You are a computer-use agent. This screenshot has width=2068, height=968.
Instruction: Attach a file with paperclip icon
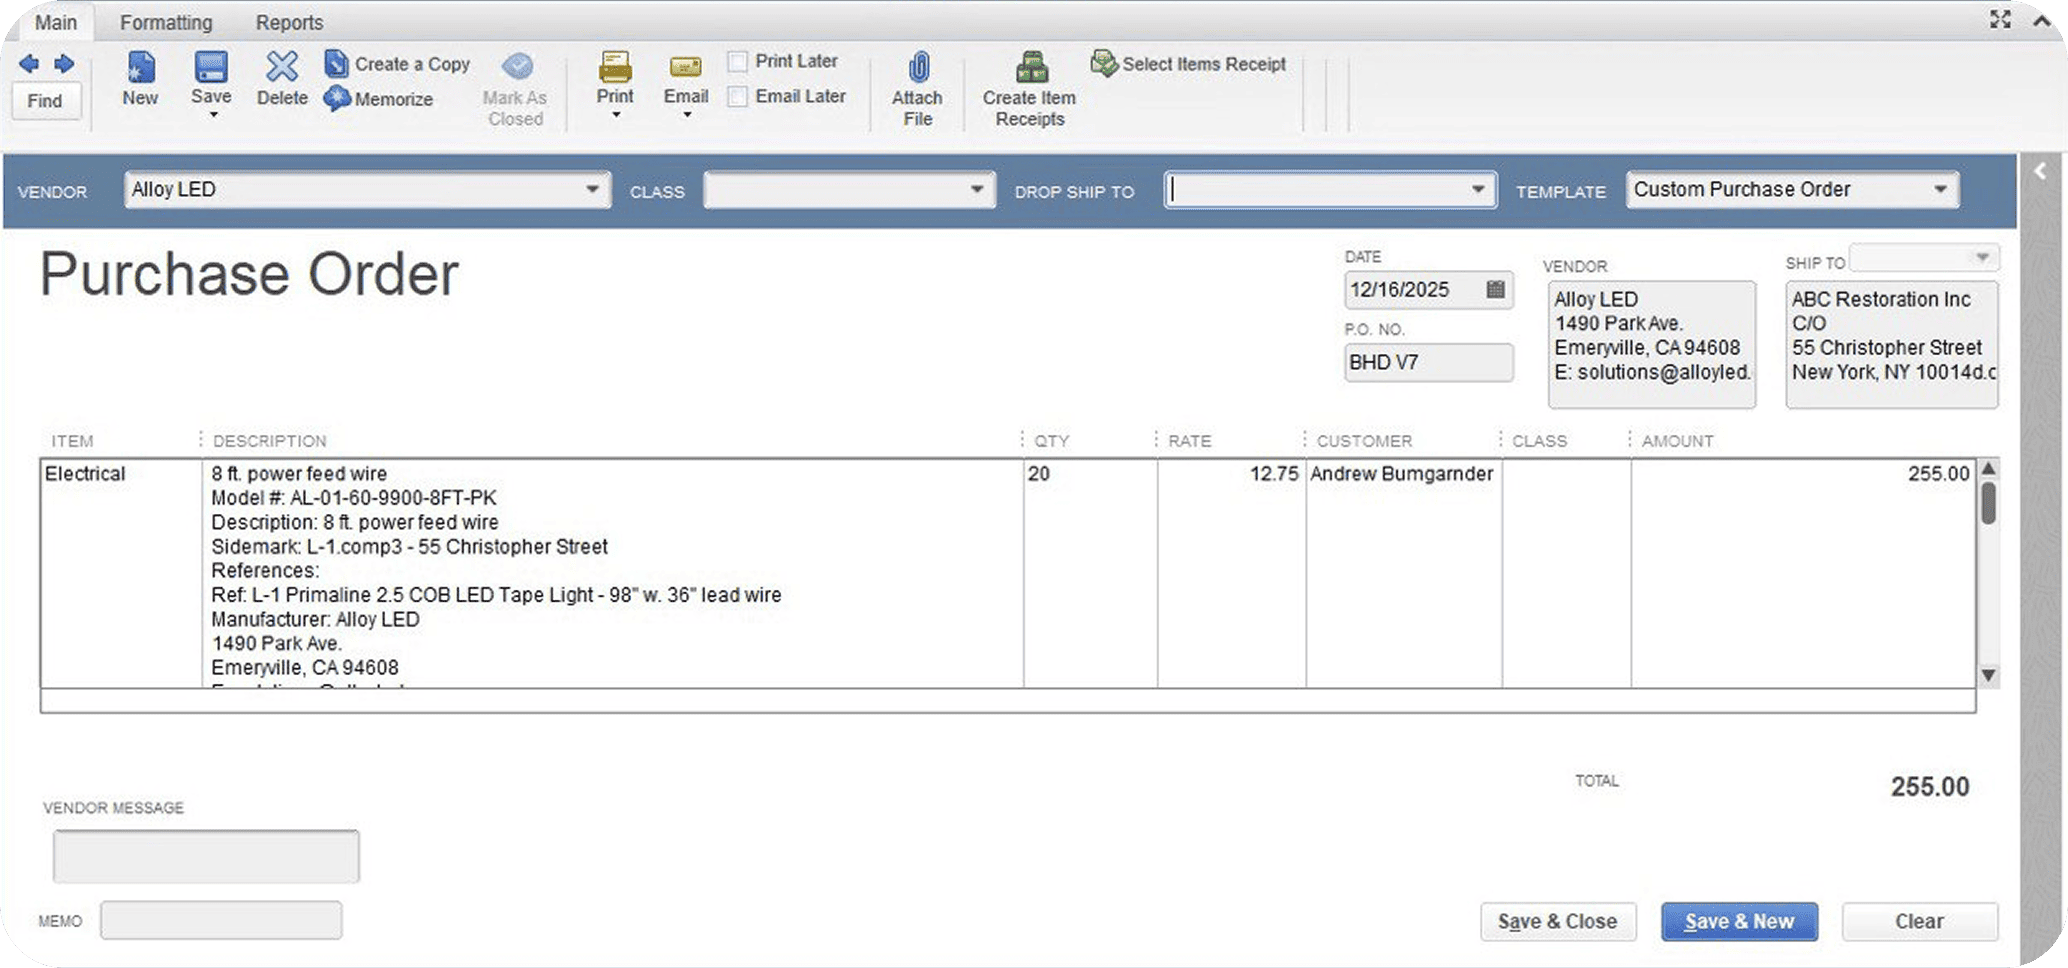[x=918, y=69]
